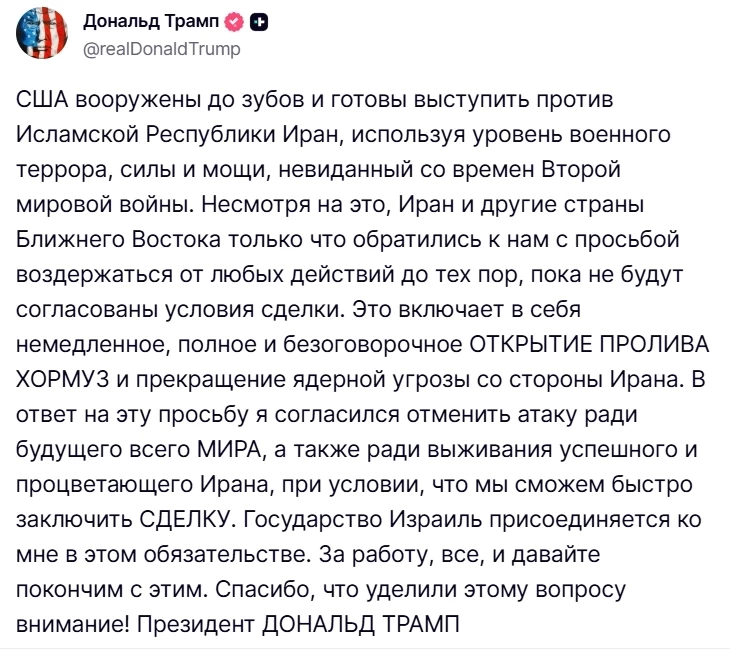This screenshot has width=730, height=651.
Task: Click the phrase Государство Израиль
Action: [362, 519]
